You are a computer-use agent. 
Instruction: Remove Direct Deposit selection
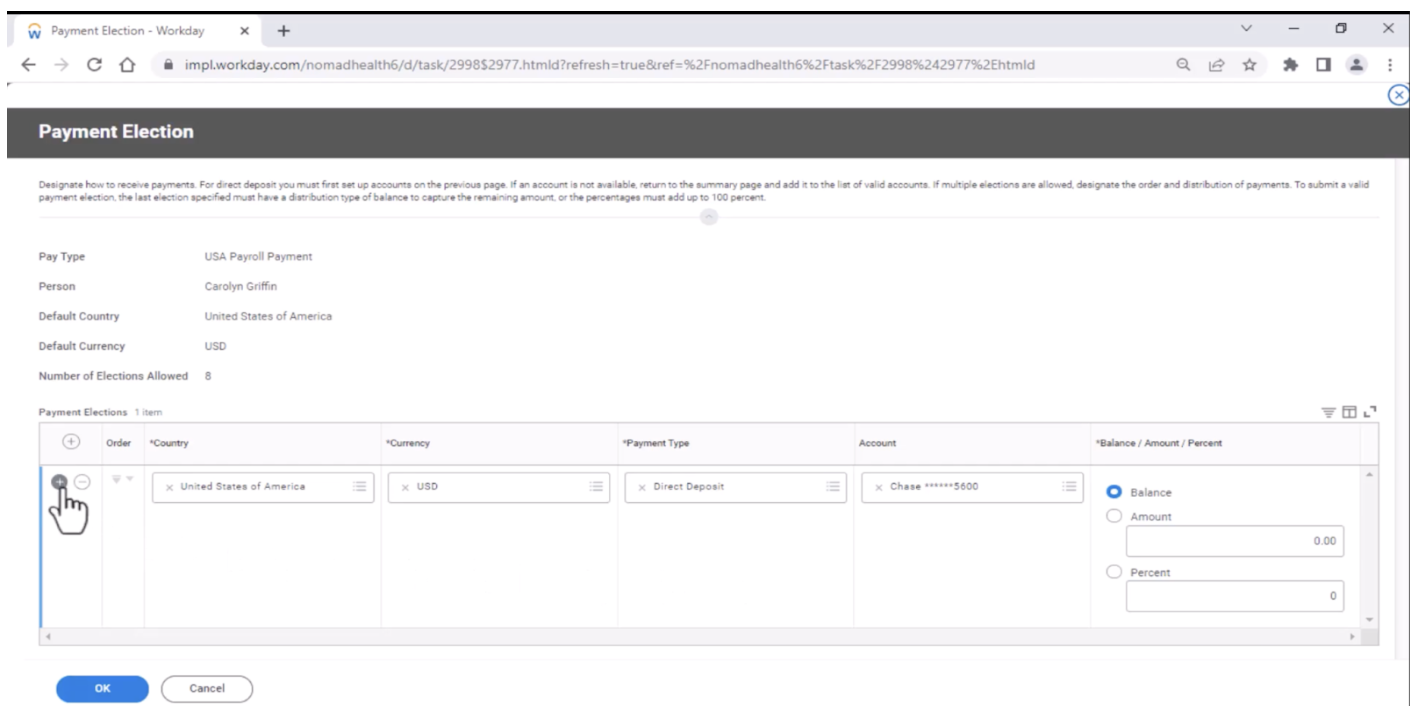(642, 488)
